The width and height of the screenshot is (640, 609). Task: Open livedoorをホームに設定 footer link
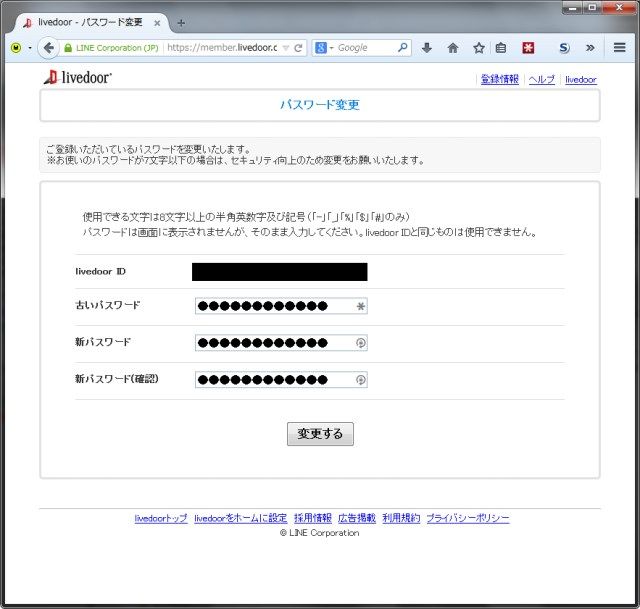[240, 518]
